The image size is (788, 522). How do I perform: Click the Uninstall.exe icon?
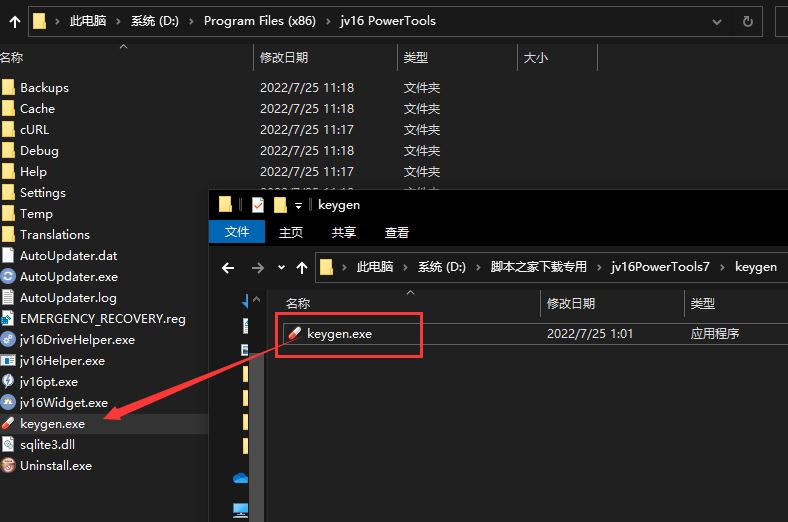coord(8,466)
